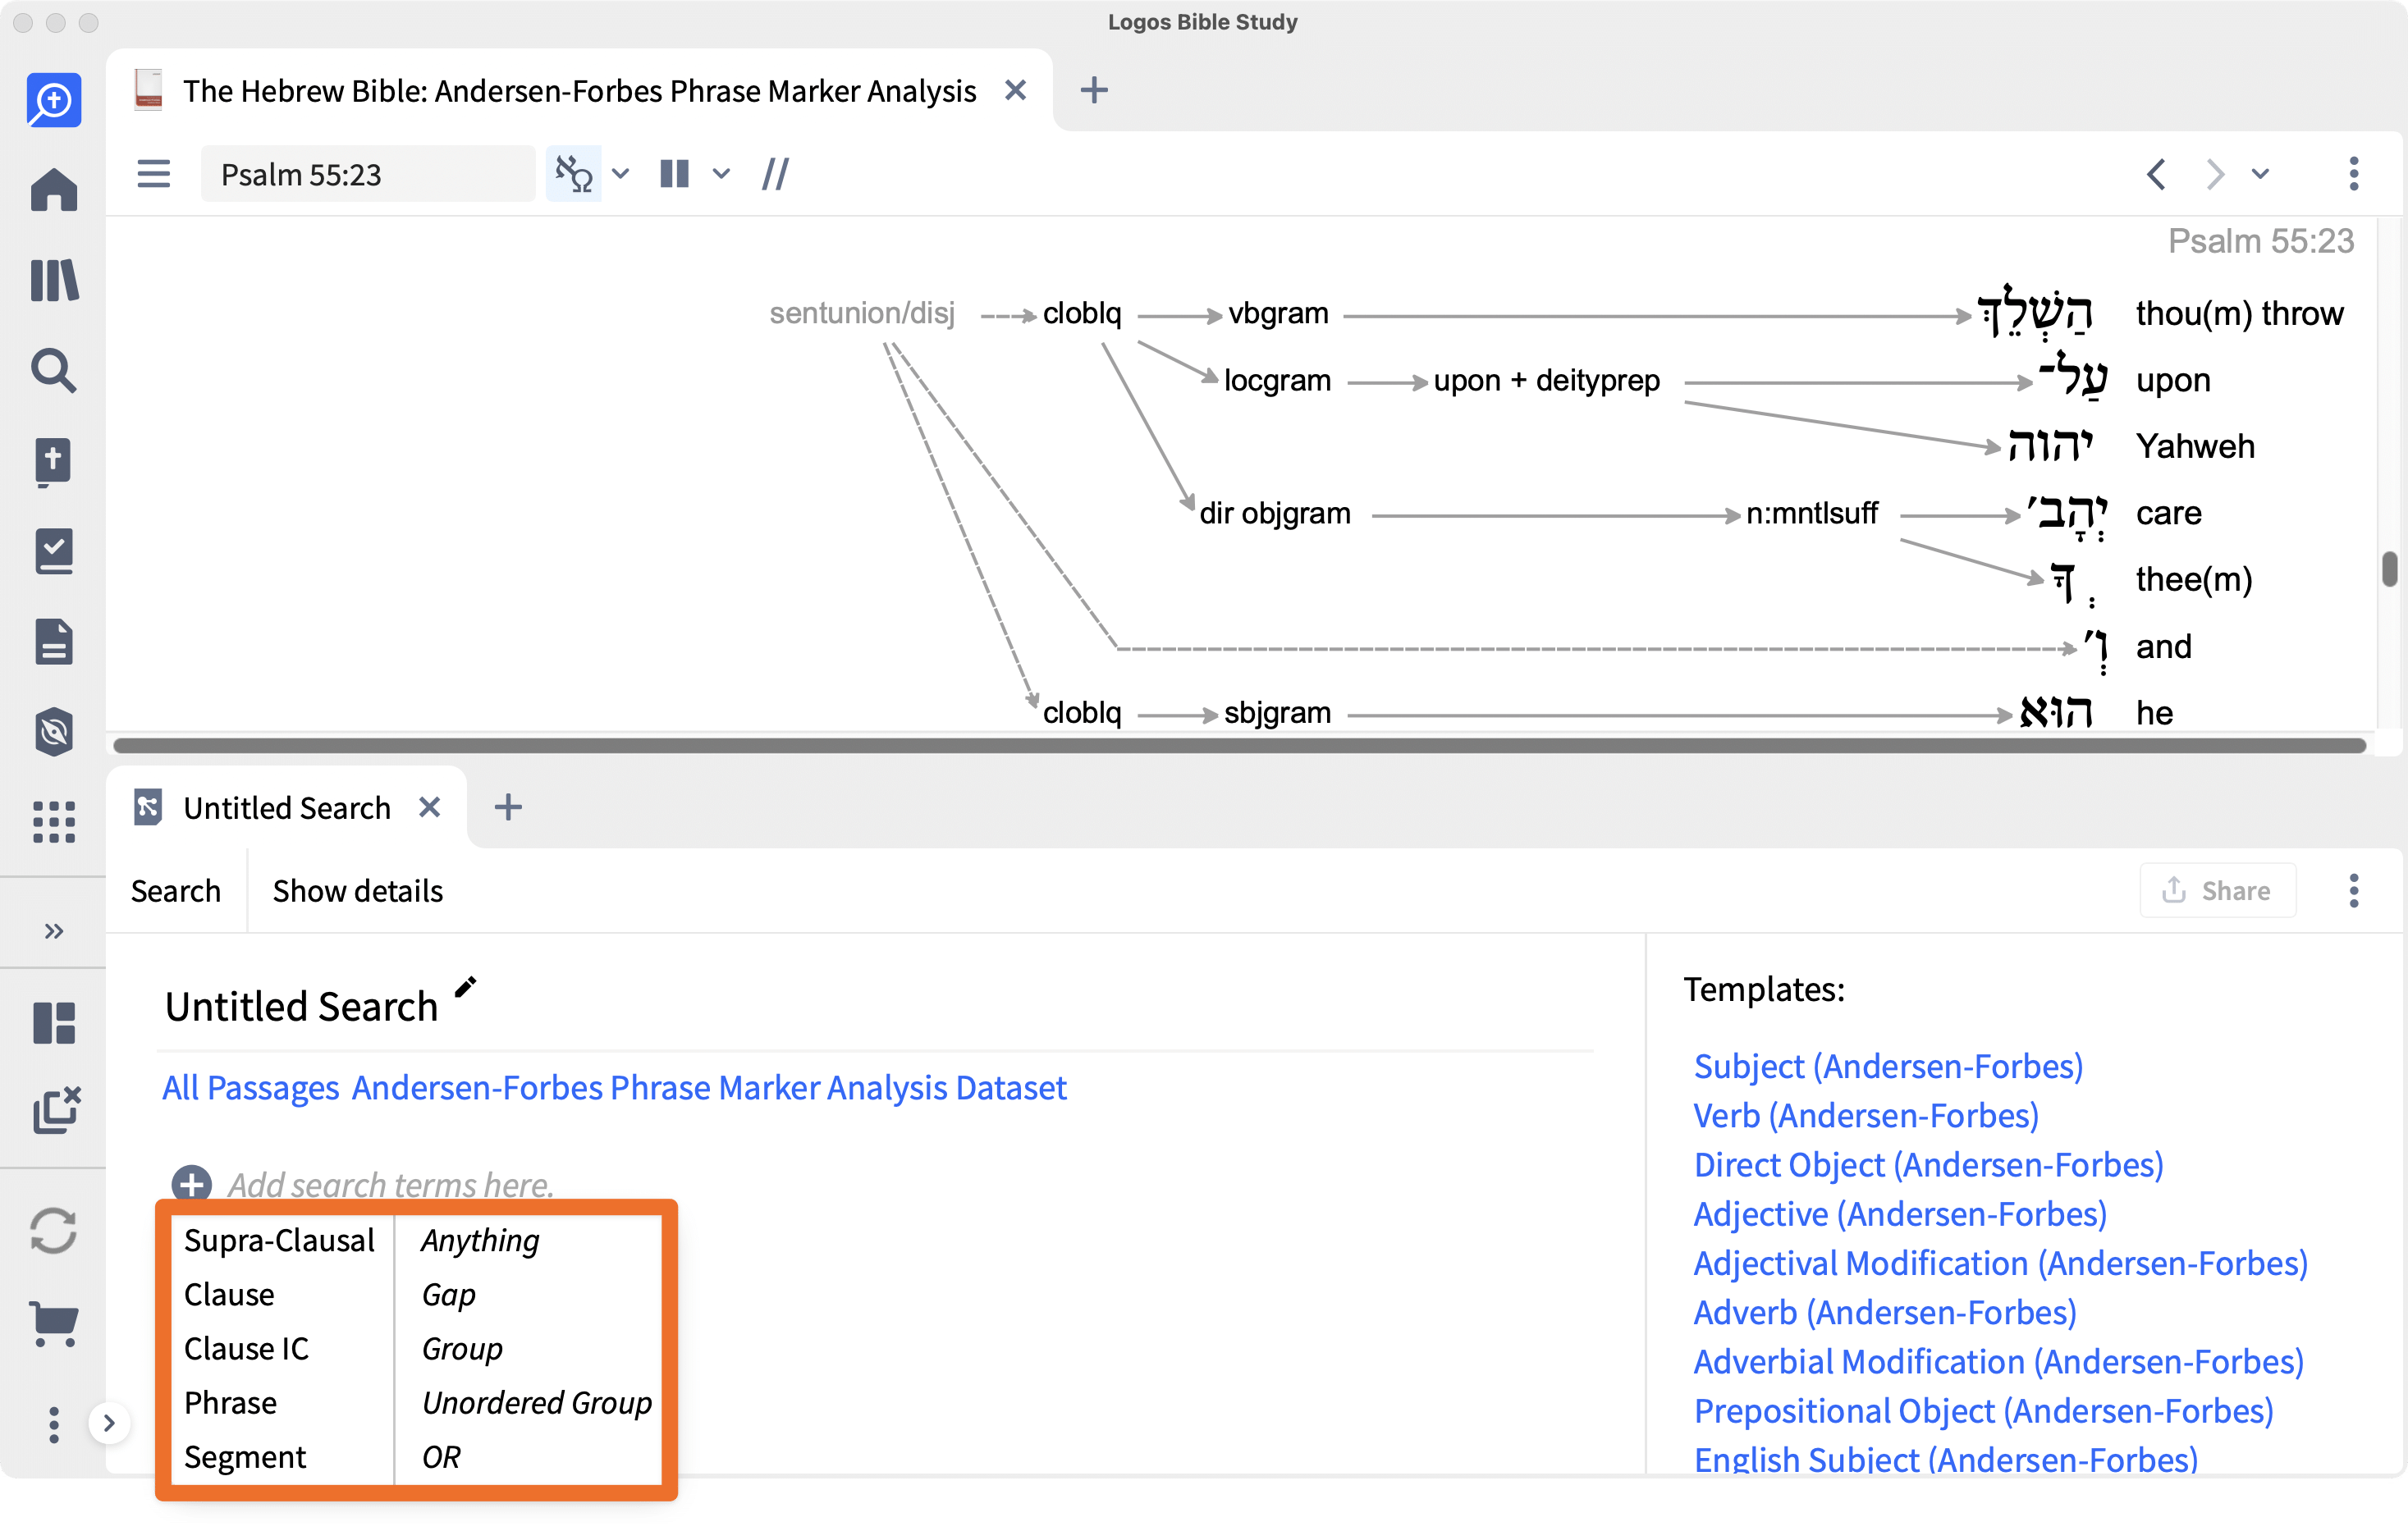Add a new tab beside Hebrew Bible
The width and height of the screenshot is (2408, 1531).
click(x=1094, y=90)
